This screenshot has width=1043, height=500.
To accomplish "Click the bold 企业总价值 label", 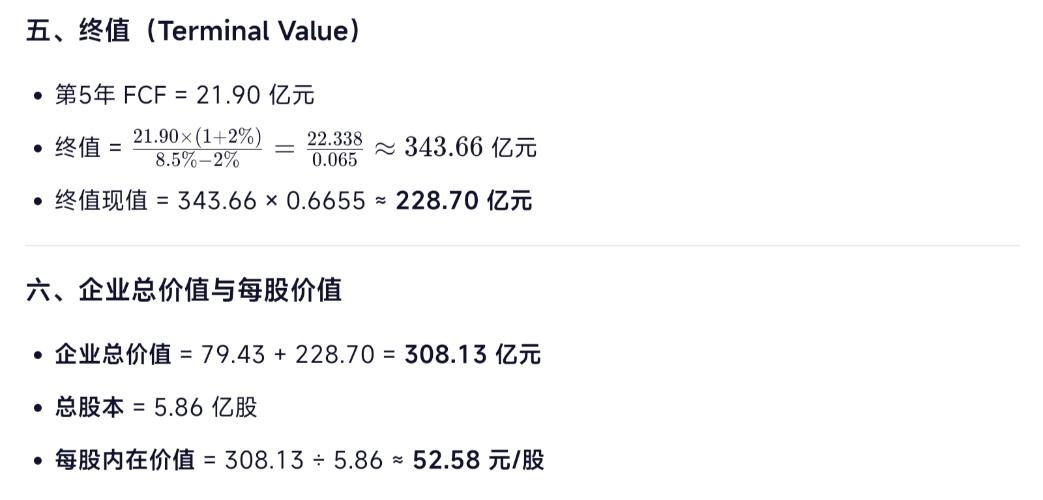I will 113,354.
